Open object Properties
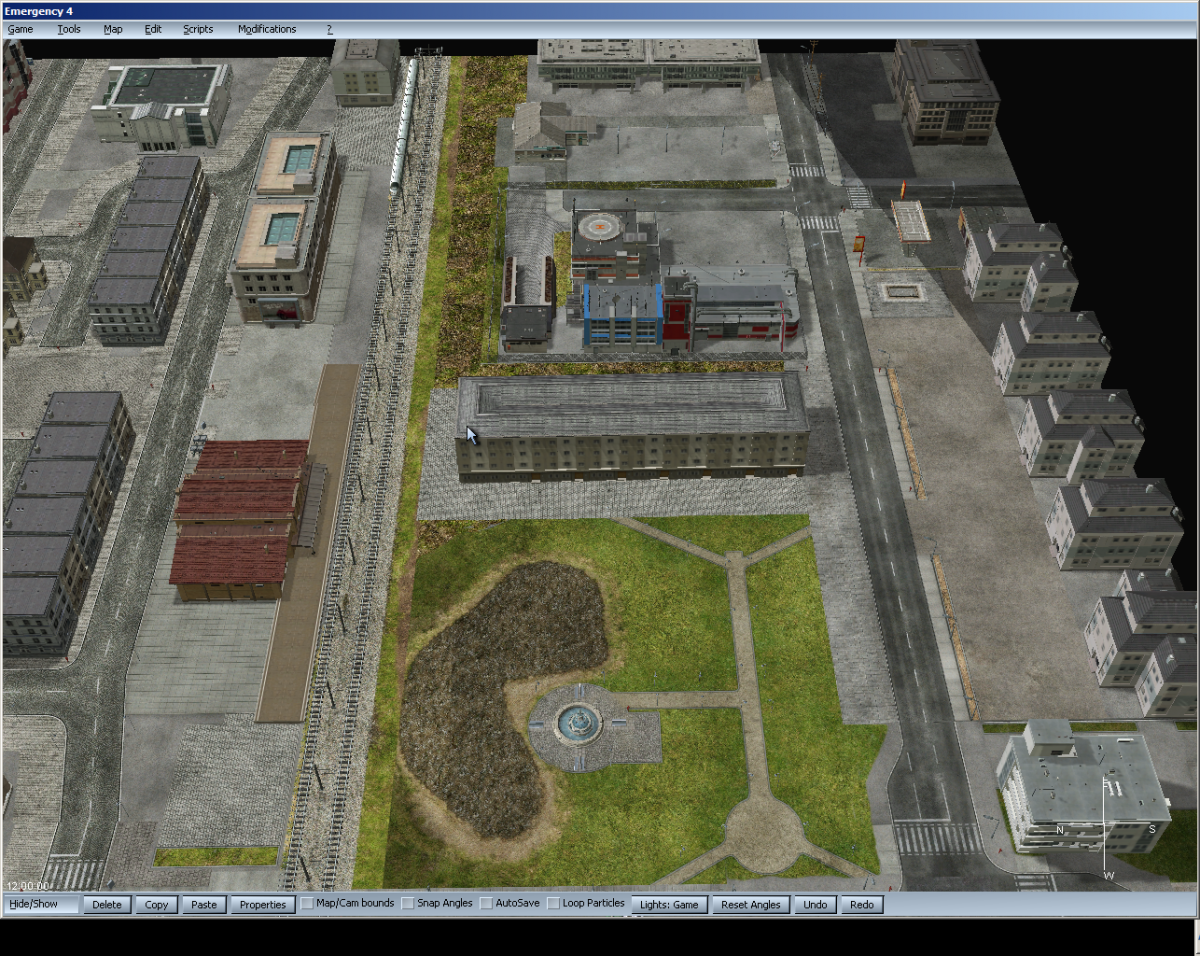Viewport: 1200px width, 956px height. (263, 904)
